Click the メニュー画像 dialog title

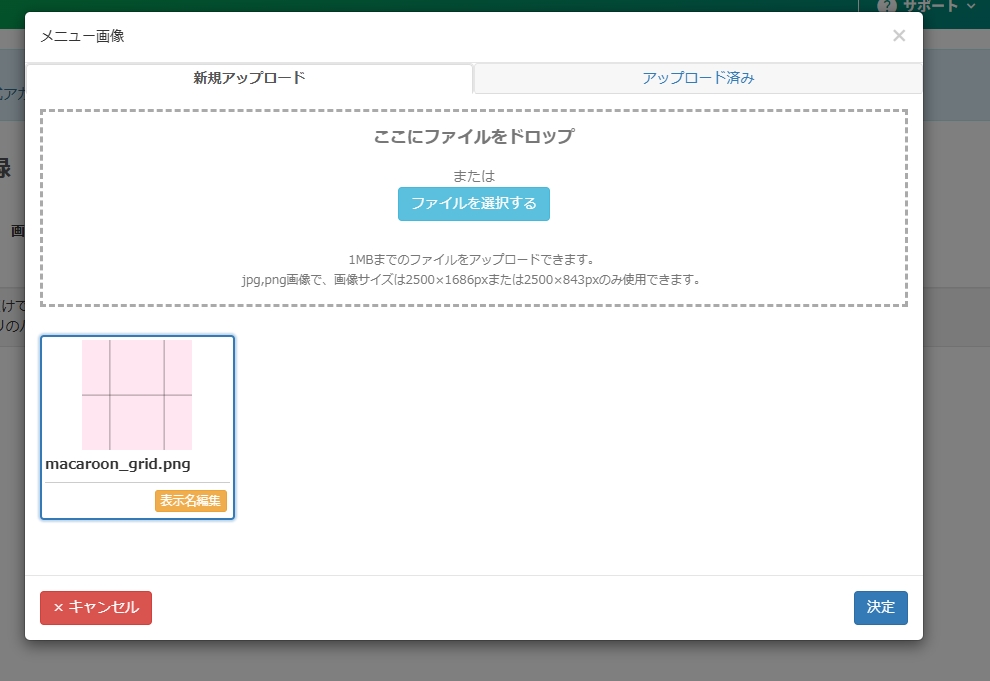click(x=82, y=36)
